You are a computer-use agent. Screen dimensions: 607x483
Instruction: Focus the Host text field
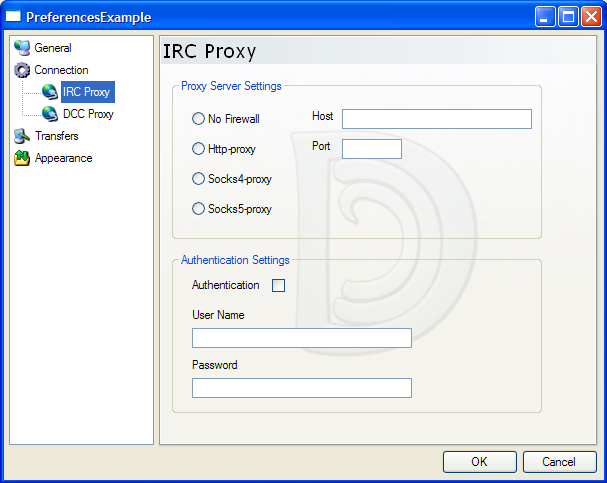[x=436, y=119]
